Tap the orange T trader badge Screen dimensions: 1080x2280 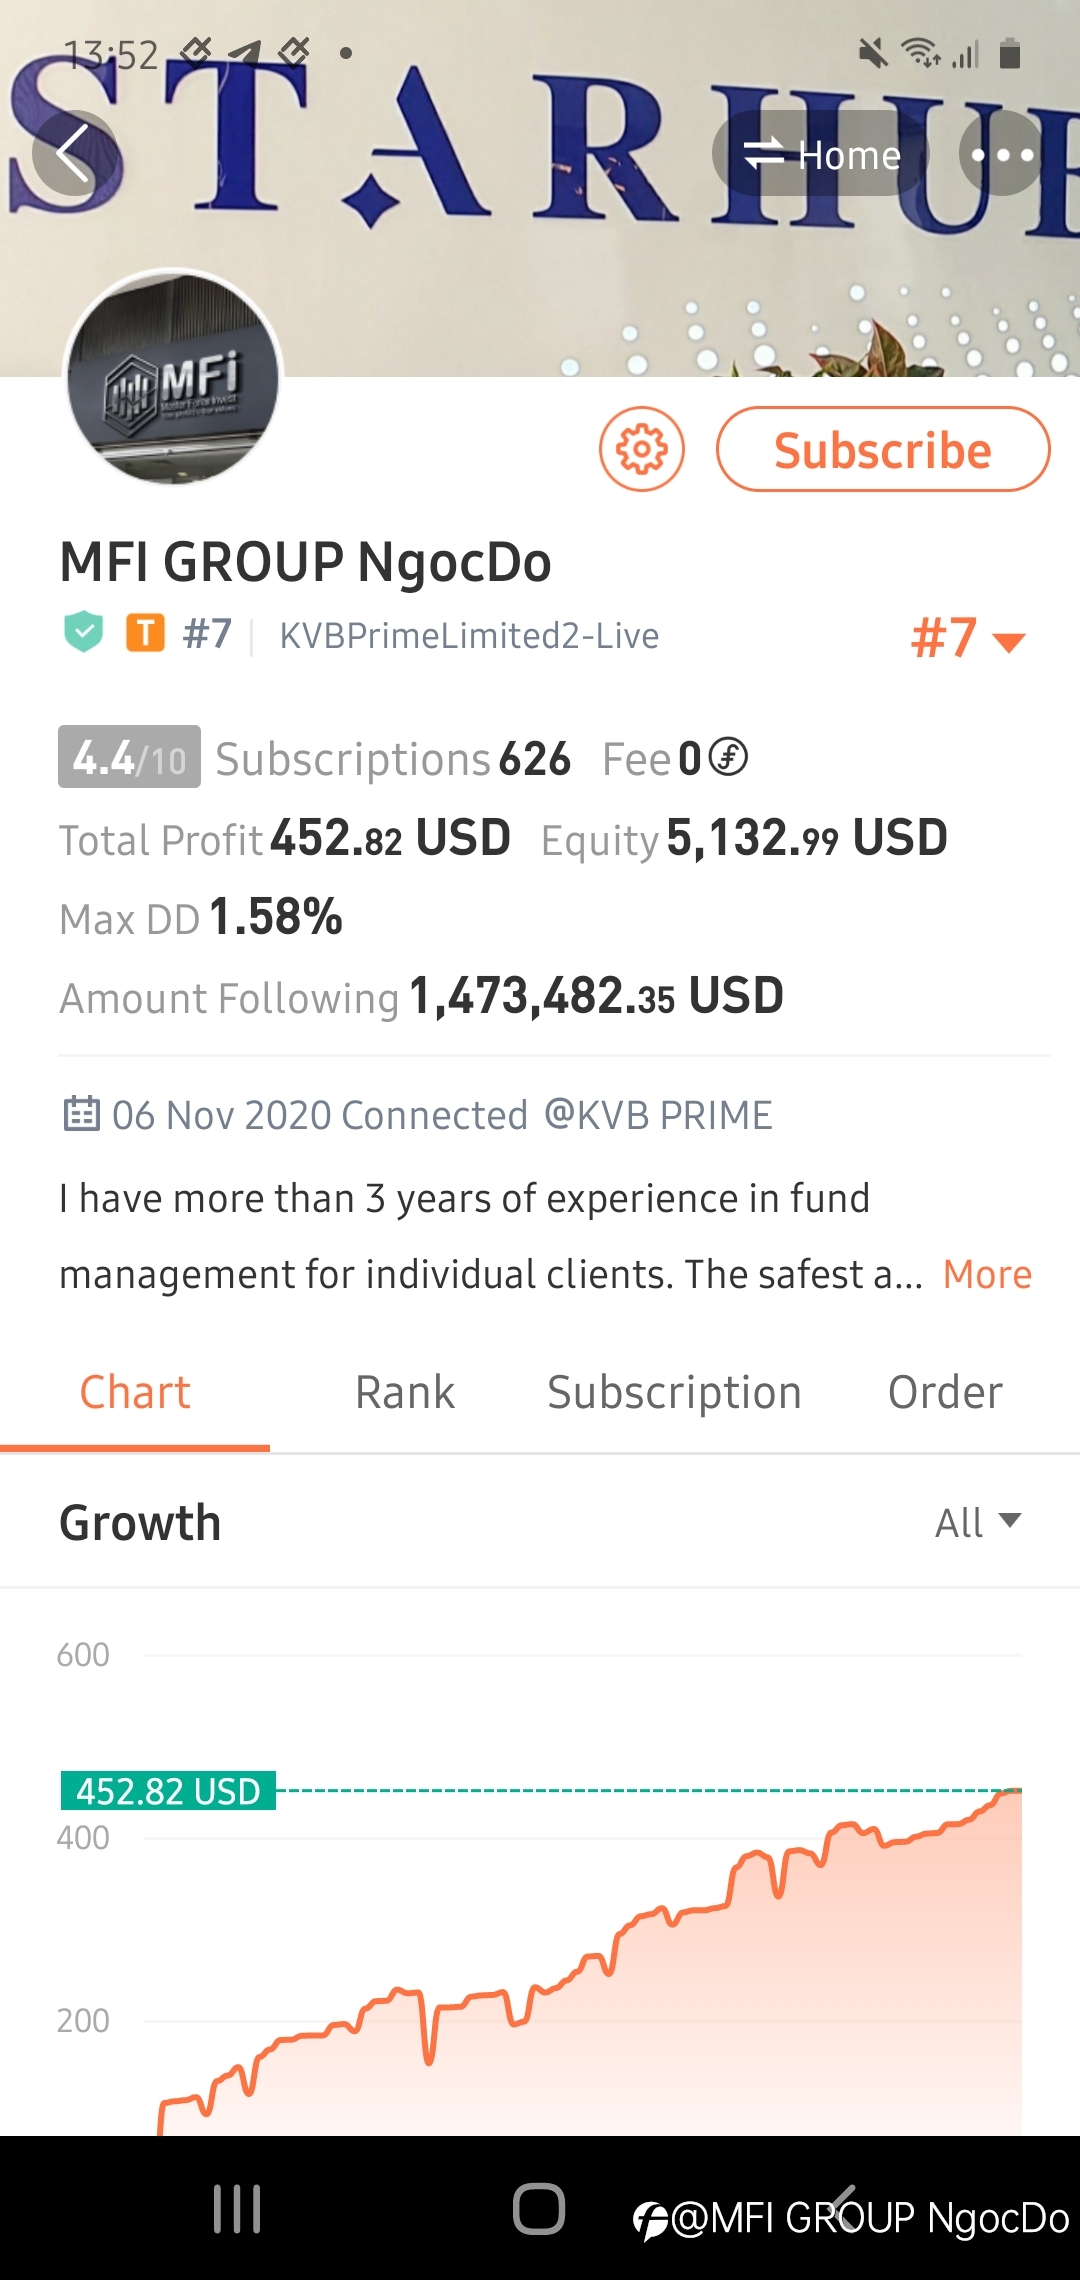[145, 633]
